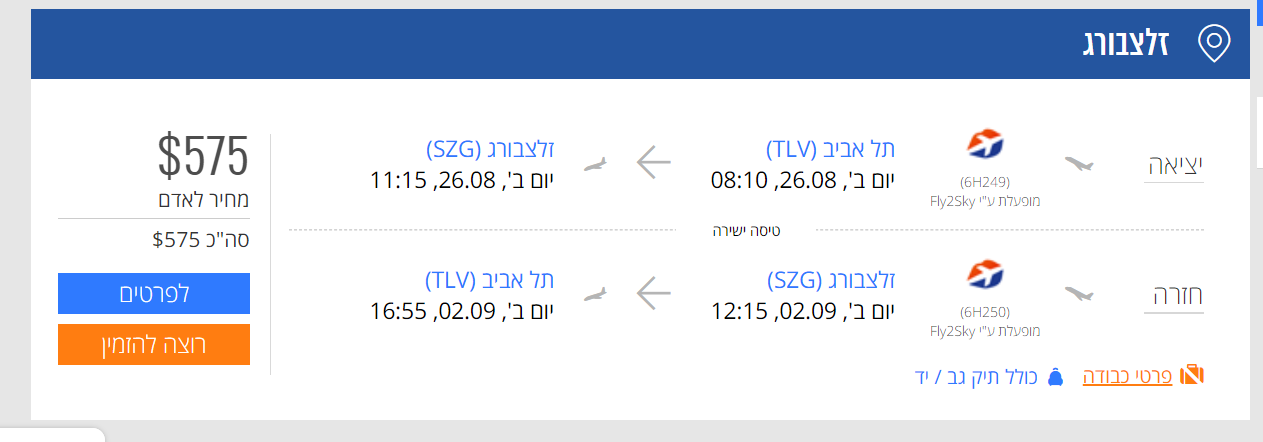Click the יציאה departure label
Viewport: 1263px width, 442px height.
(1174, 166)
